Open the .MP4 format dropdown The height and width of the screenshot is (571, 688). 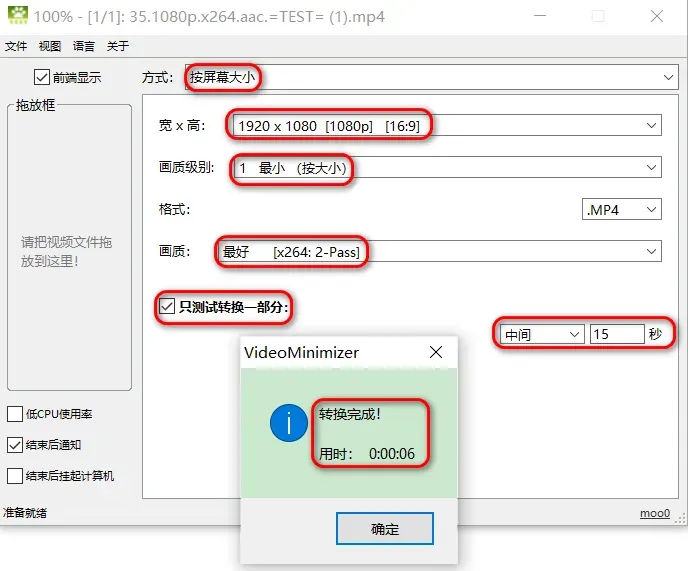(622, 209)
